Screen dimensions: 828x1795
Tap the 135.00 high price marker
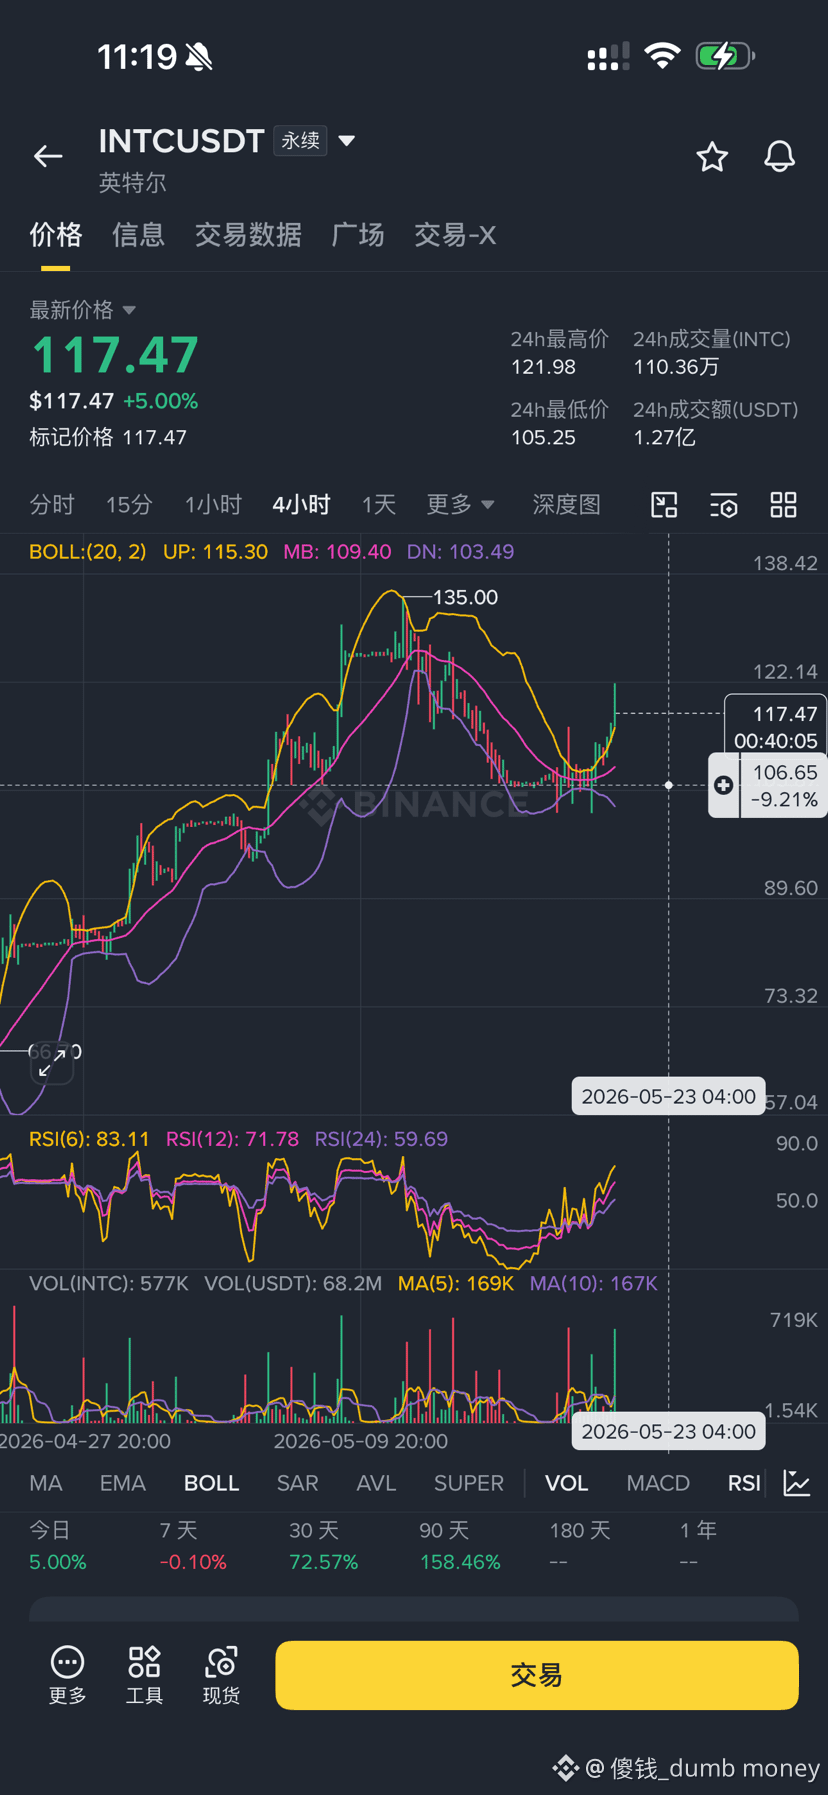465,597
